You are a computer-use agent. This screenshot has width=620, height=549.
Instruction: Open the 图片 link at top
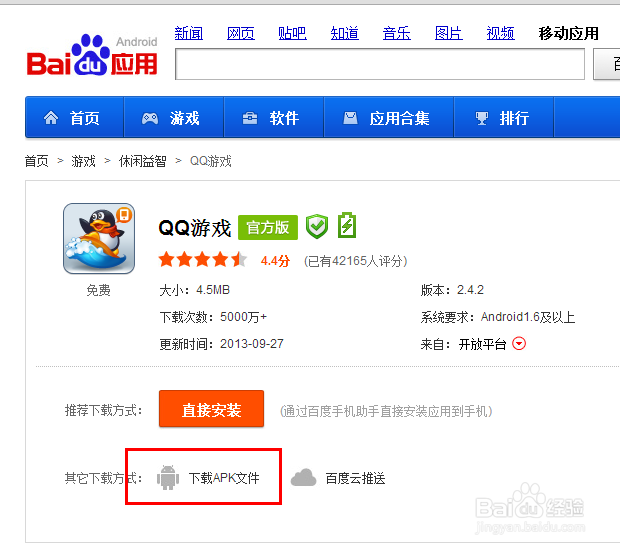click(x=449, y=33)
